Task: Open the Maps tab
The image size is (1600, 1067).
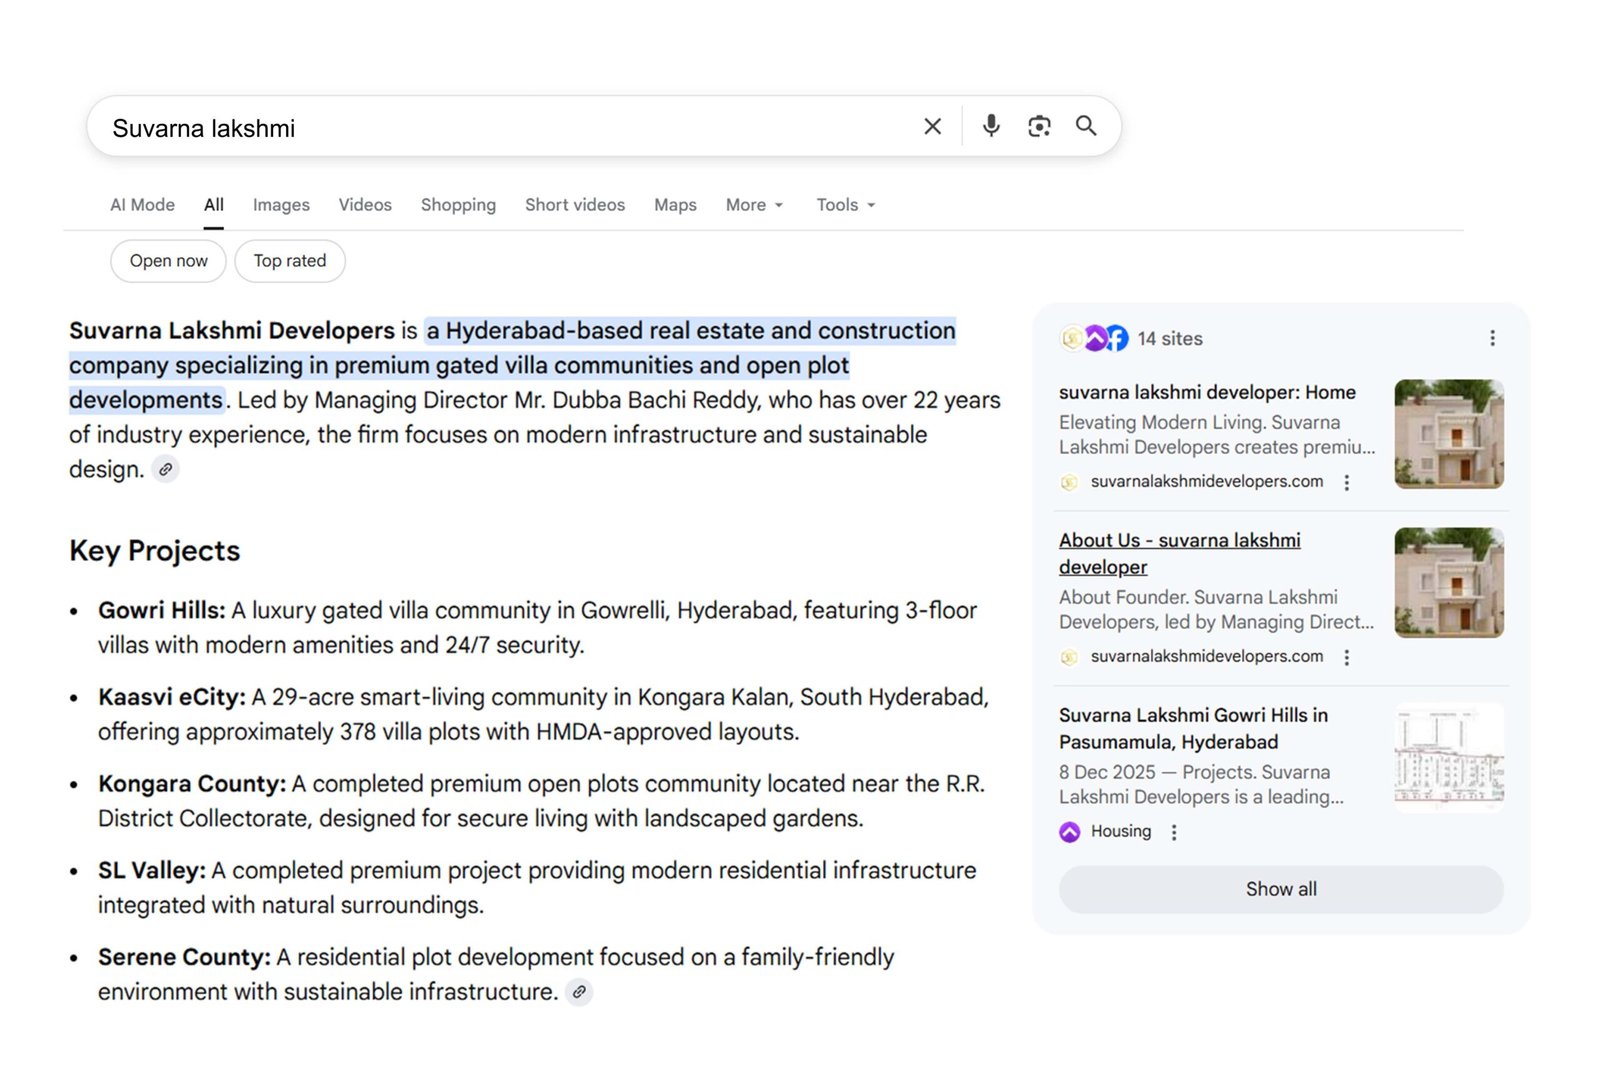Action: [675, 205]
